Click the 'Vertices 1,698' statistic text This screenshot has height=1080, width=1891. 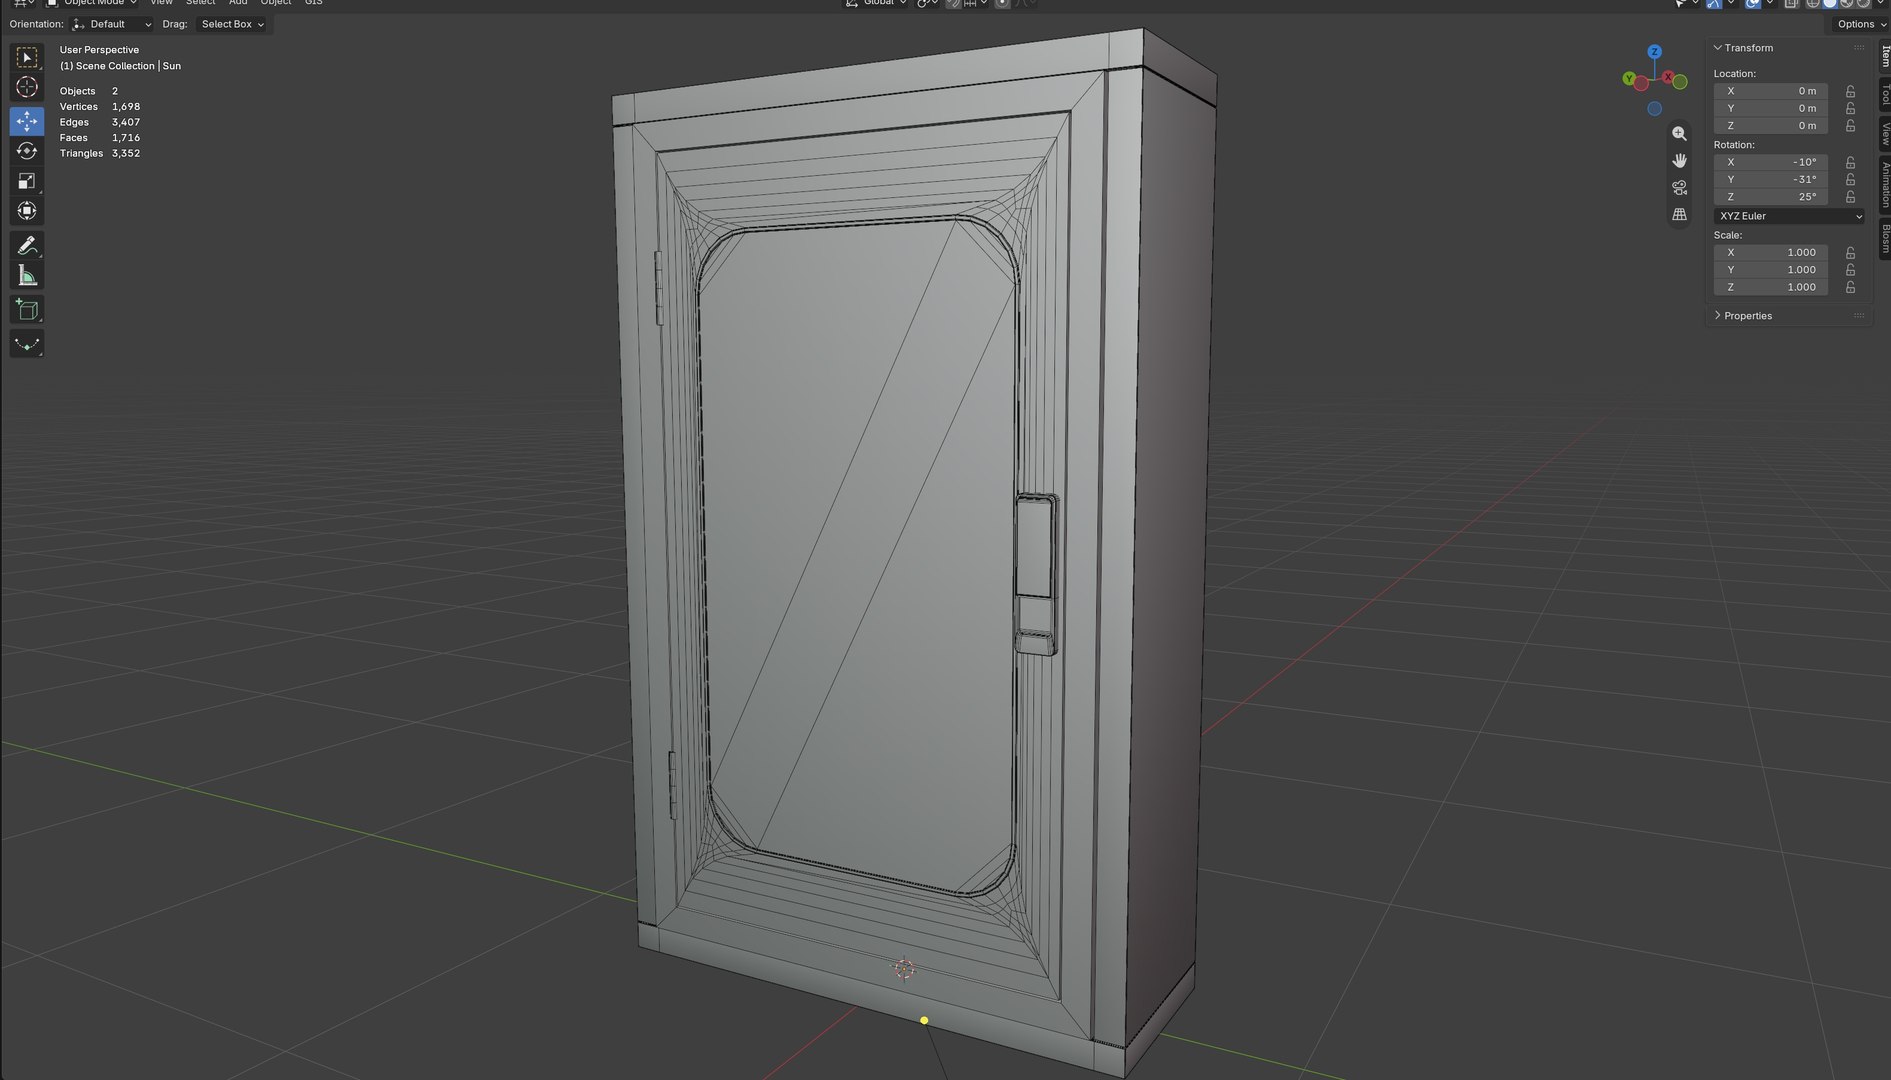click(100, 107)
